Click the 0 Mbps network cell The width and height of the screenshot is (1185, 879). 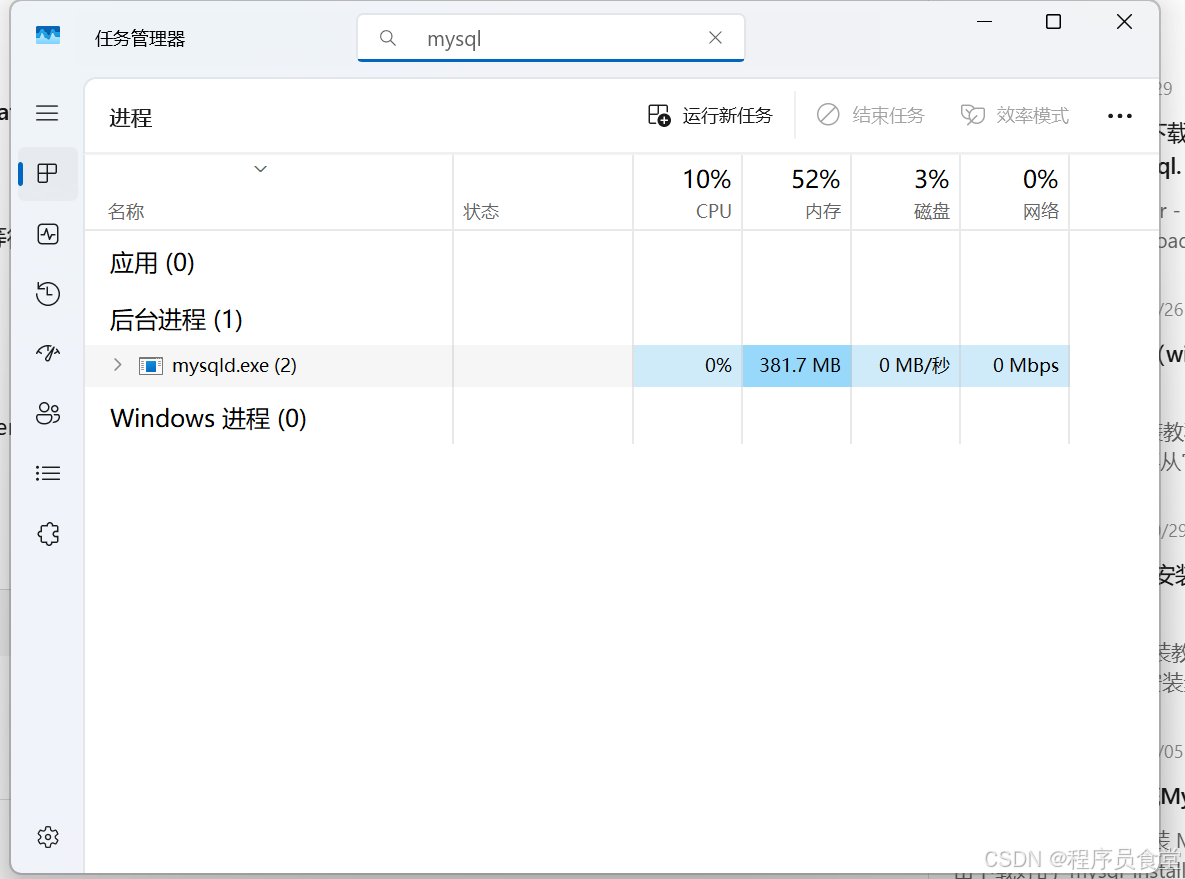click(x=1015, y=366)
